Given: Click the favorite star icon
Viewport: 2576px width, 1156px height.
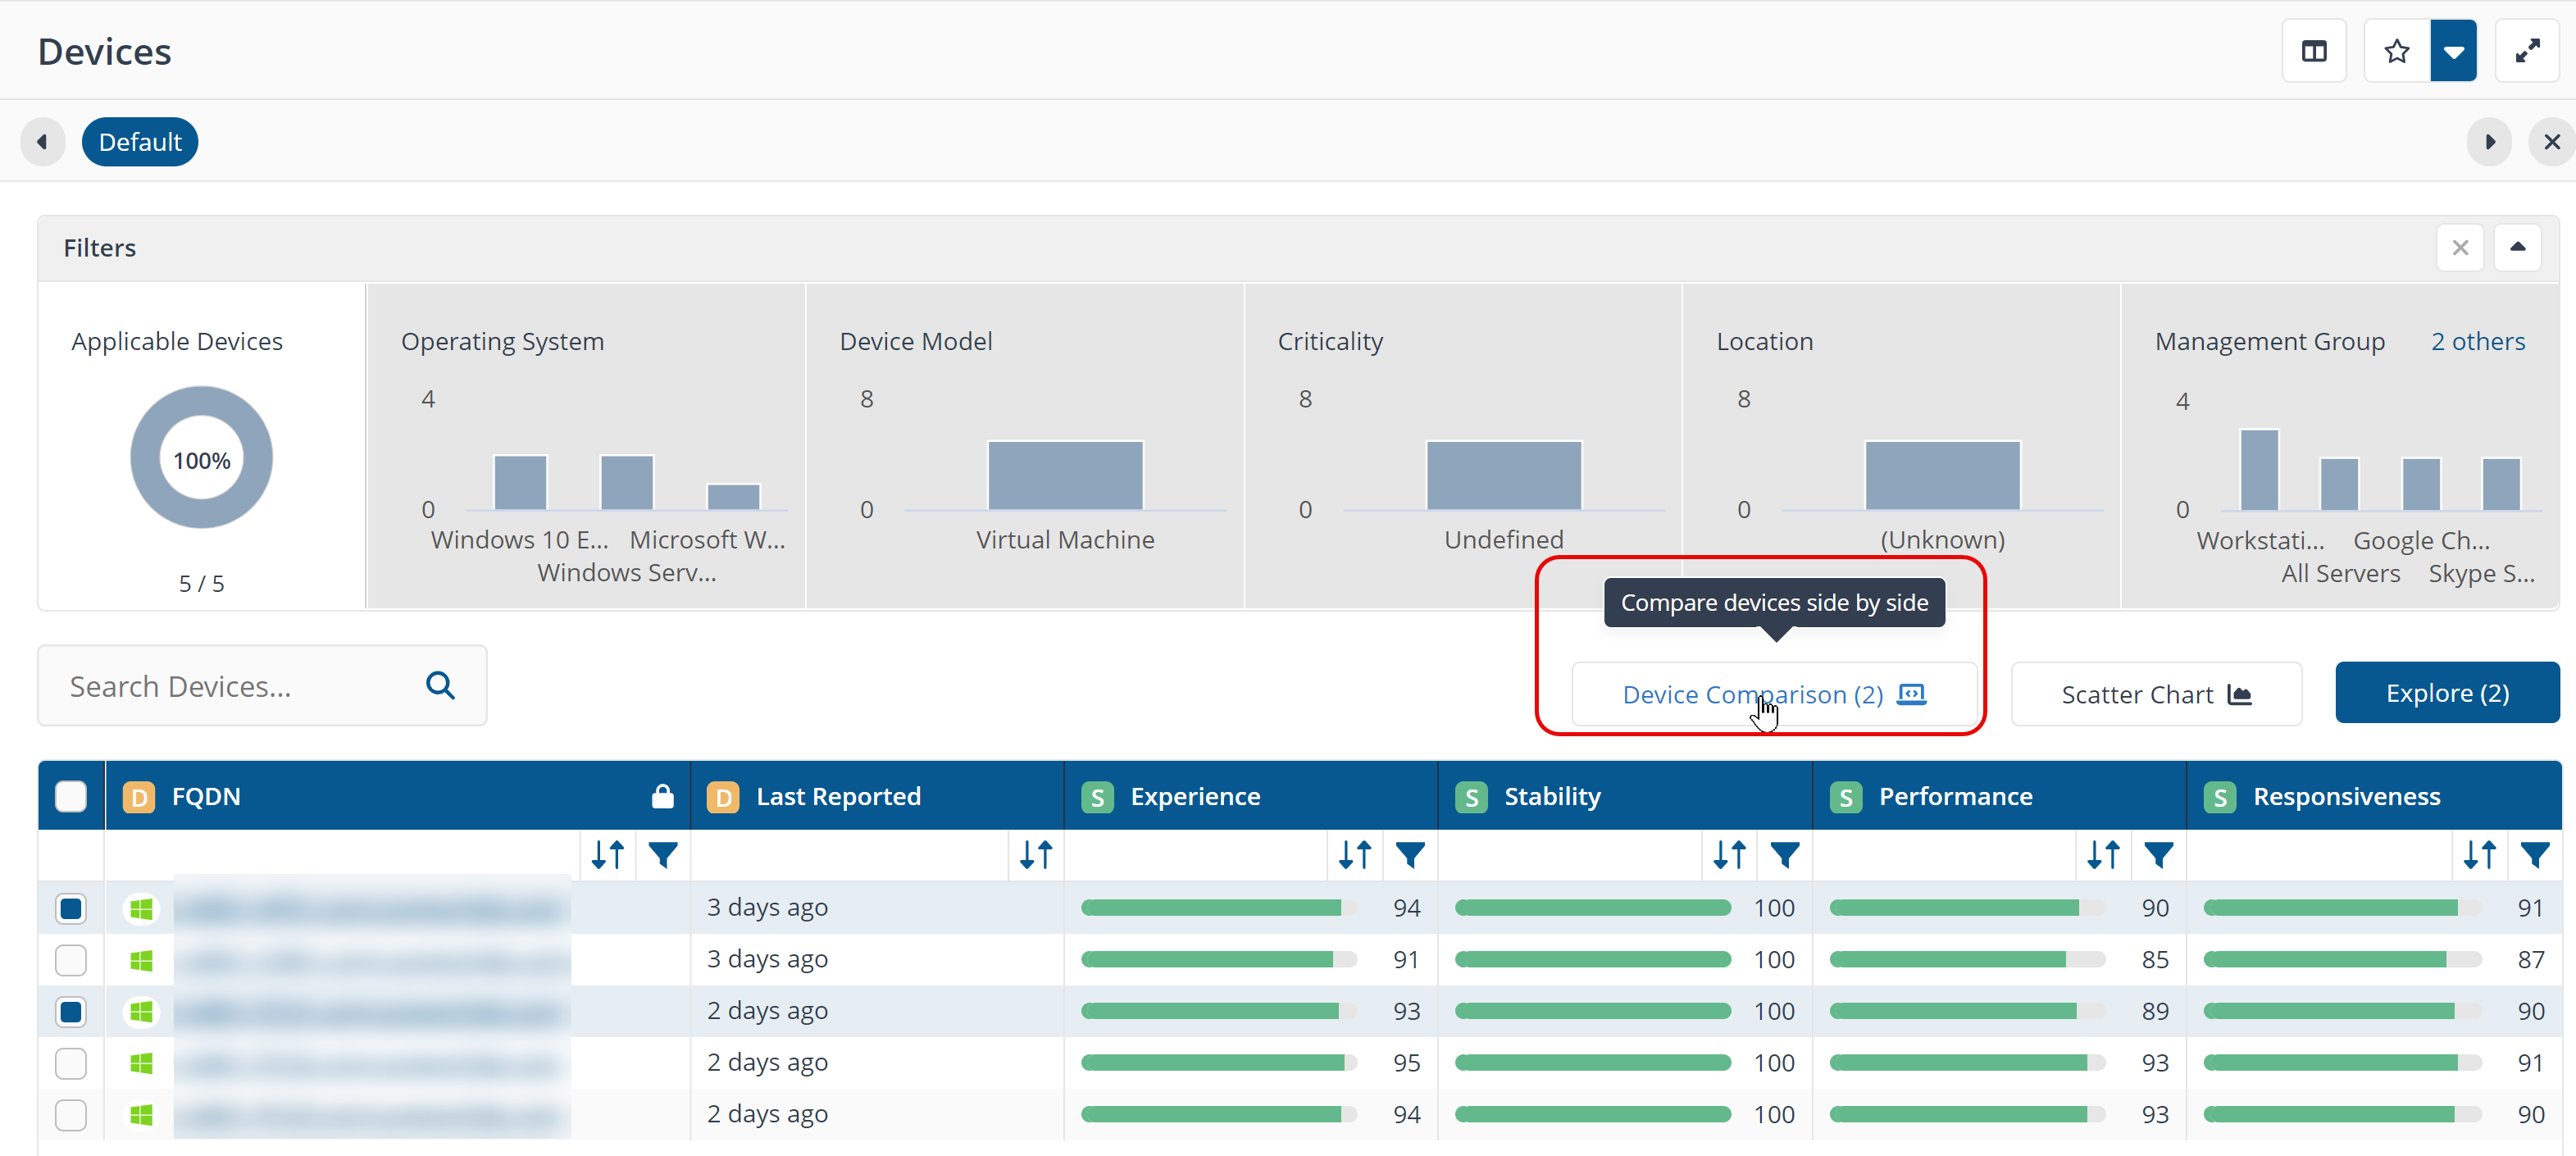Looking at the screenshot, I should pos(2396,51).
